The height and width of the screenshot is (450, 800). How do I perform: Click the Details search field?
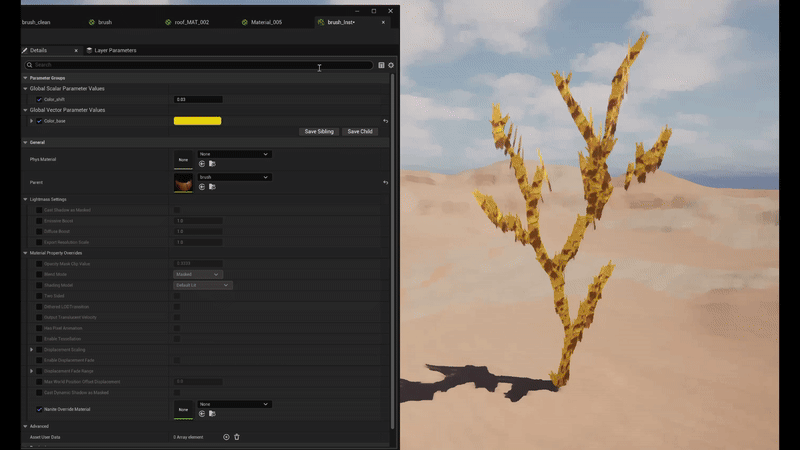pos(199,65)
